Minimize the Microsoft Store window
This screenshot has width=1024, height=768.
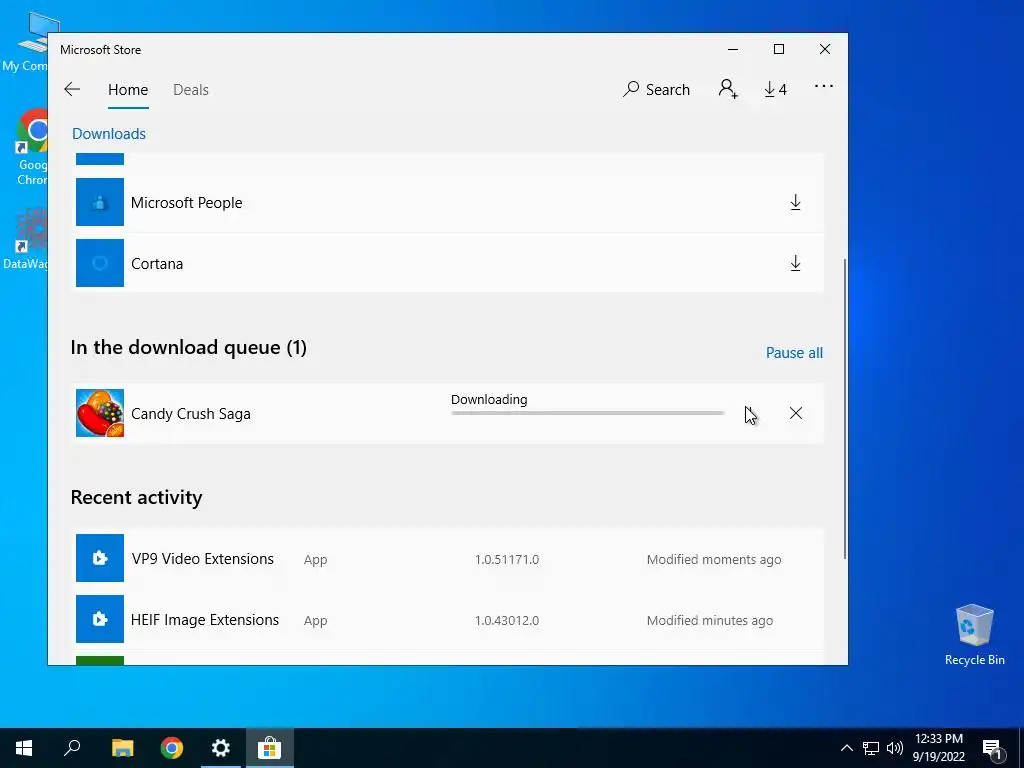pos(733,50)
